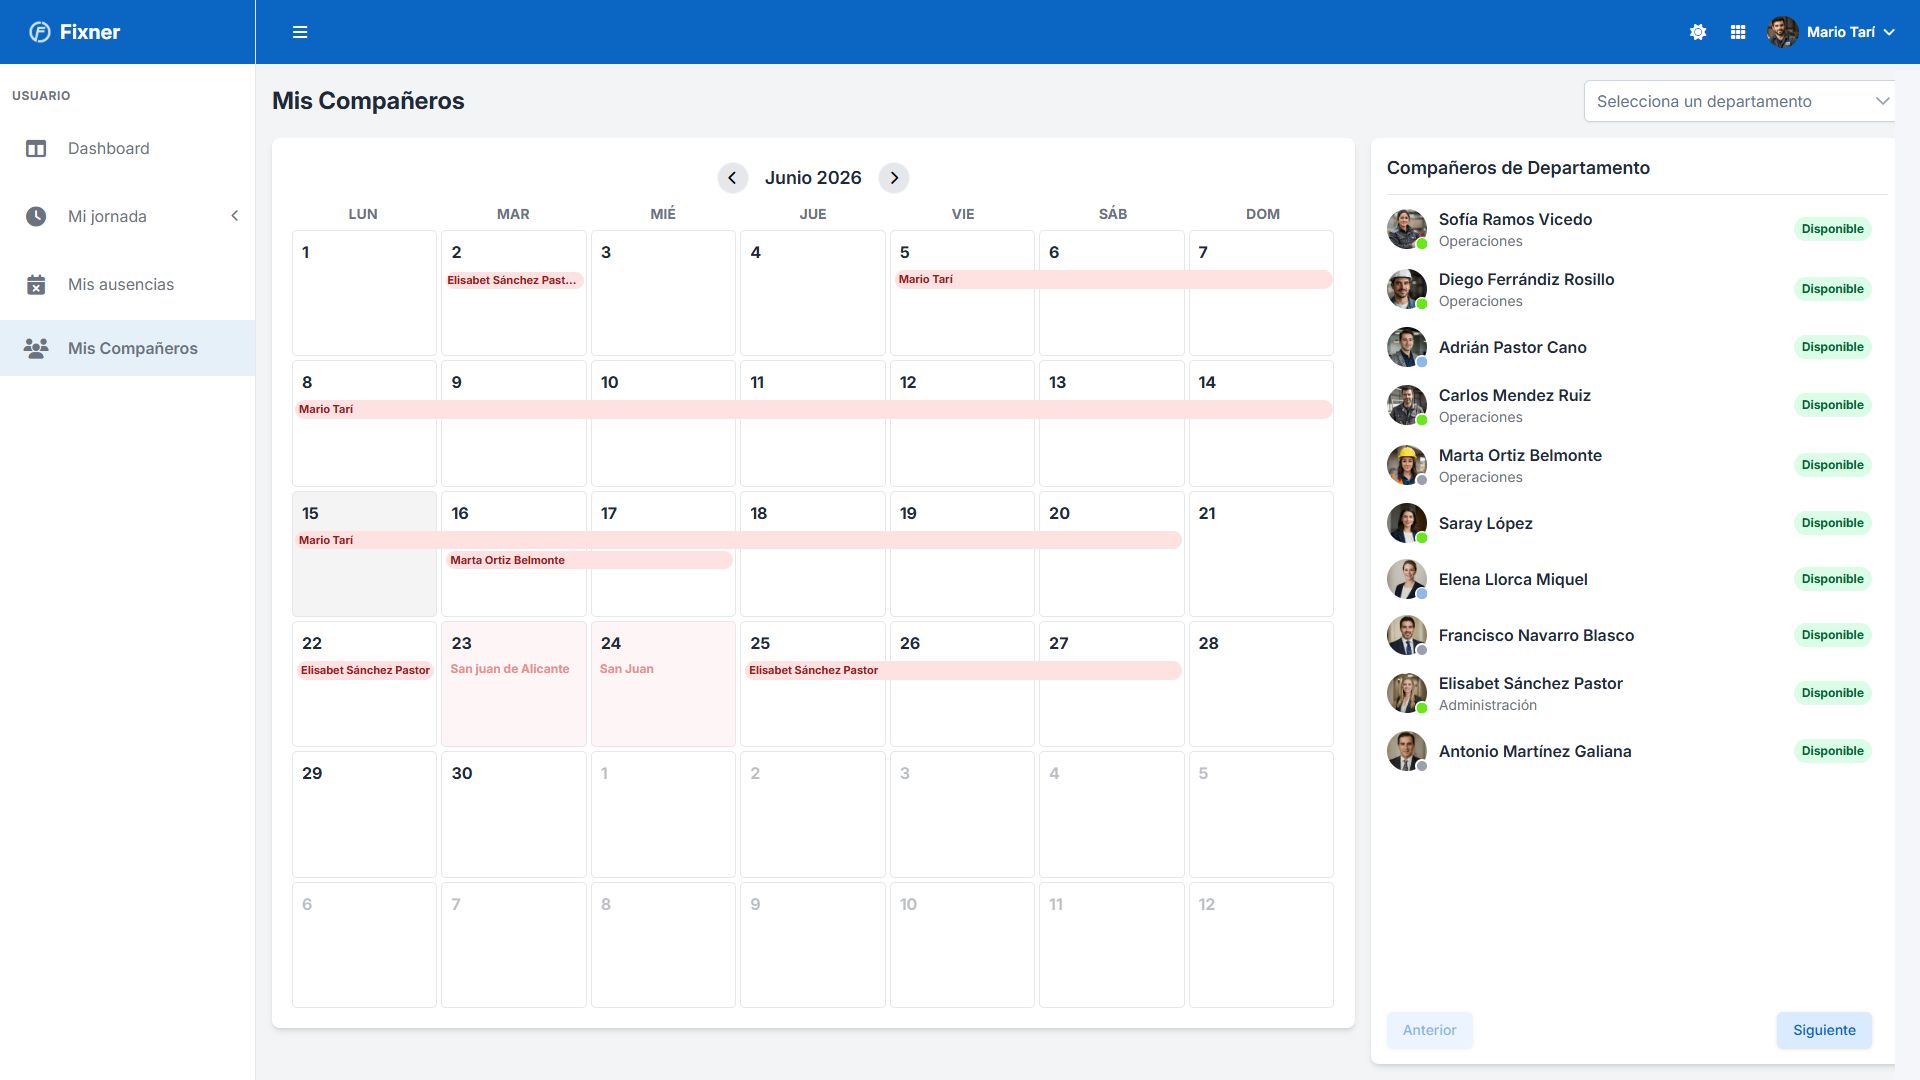Screen dimensions: 1920x1080
Task: Click the Administración label under Elisabet Sánchez Pastor
Action: (x=1487, y=705)
